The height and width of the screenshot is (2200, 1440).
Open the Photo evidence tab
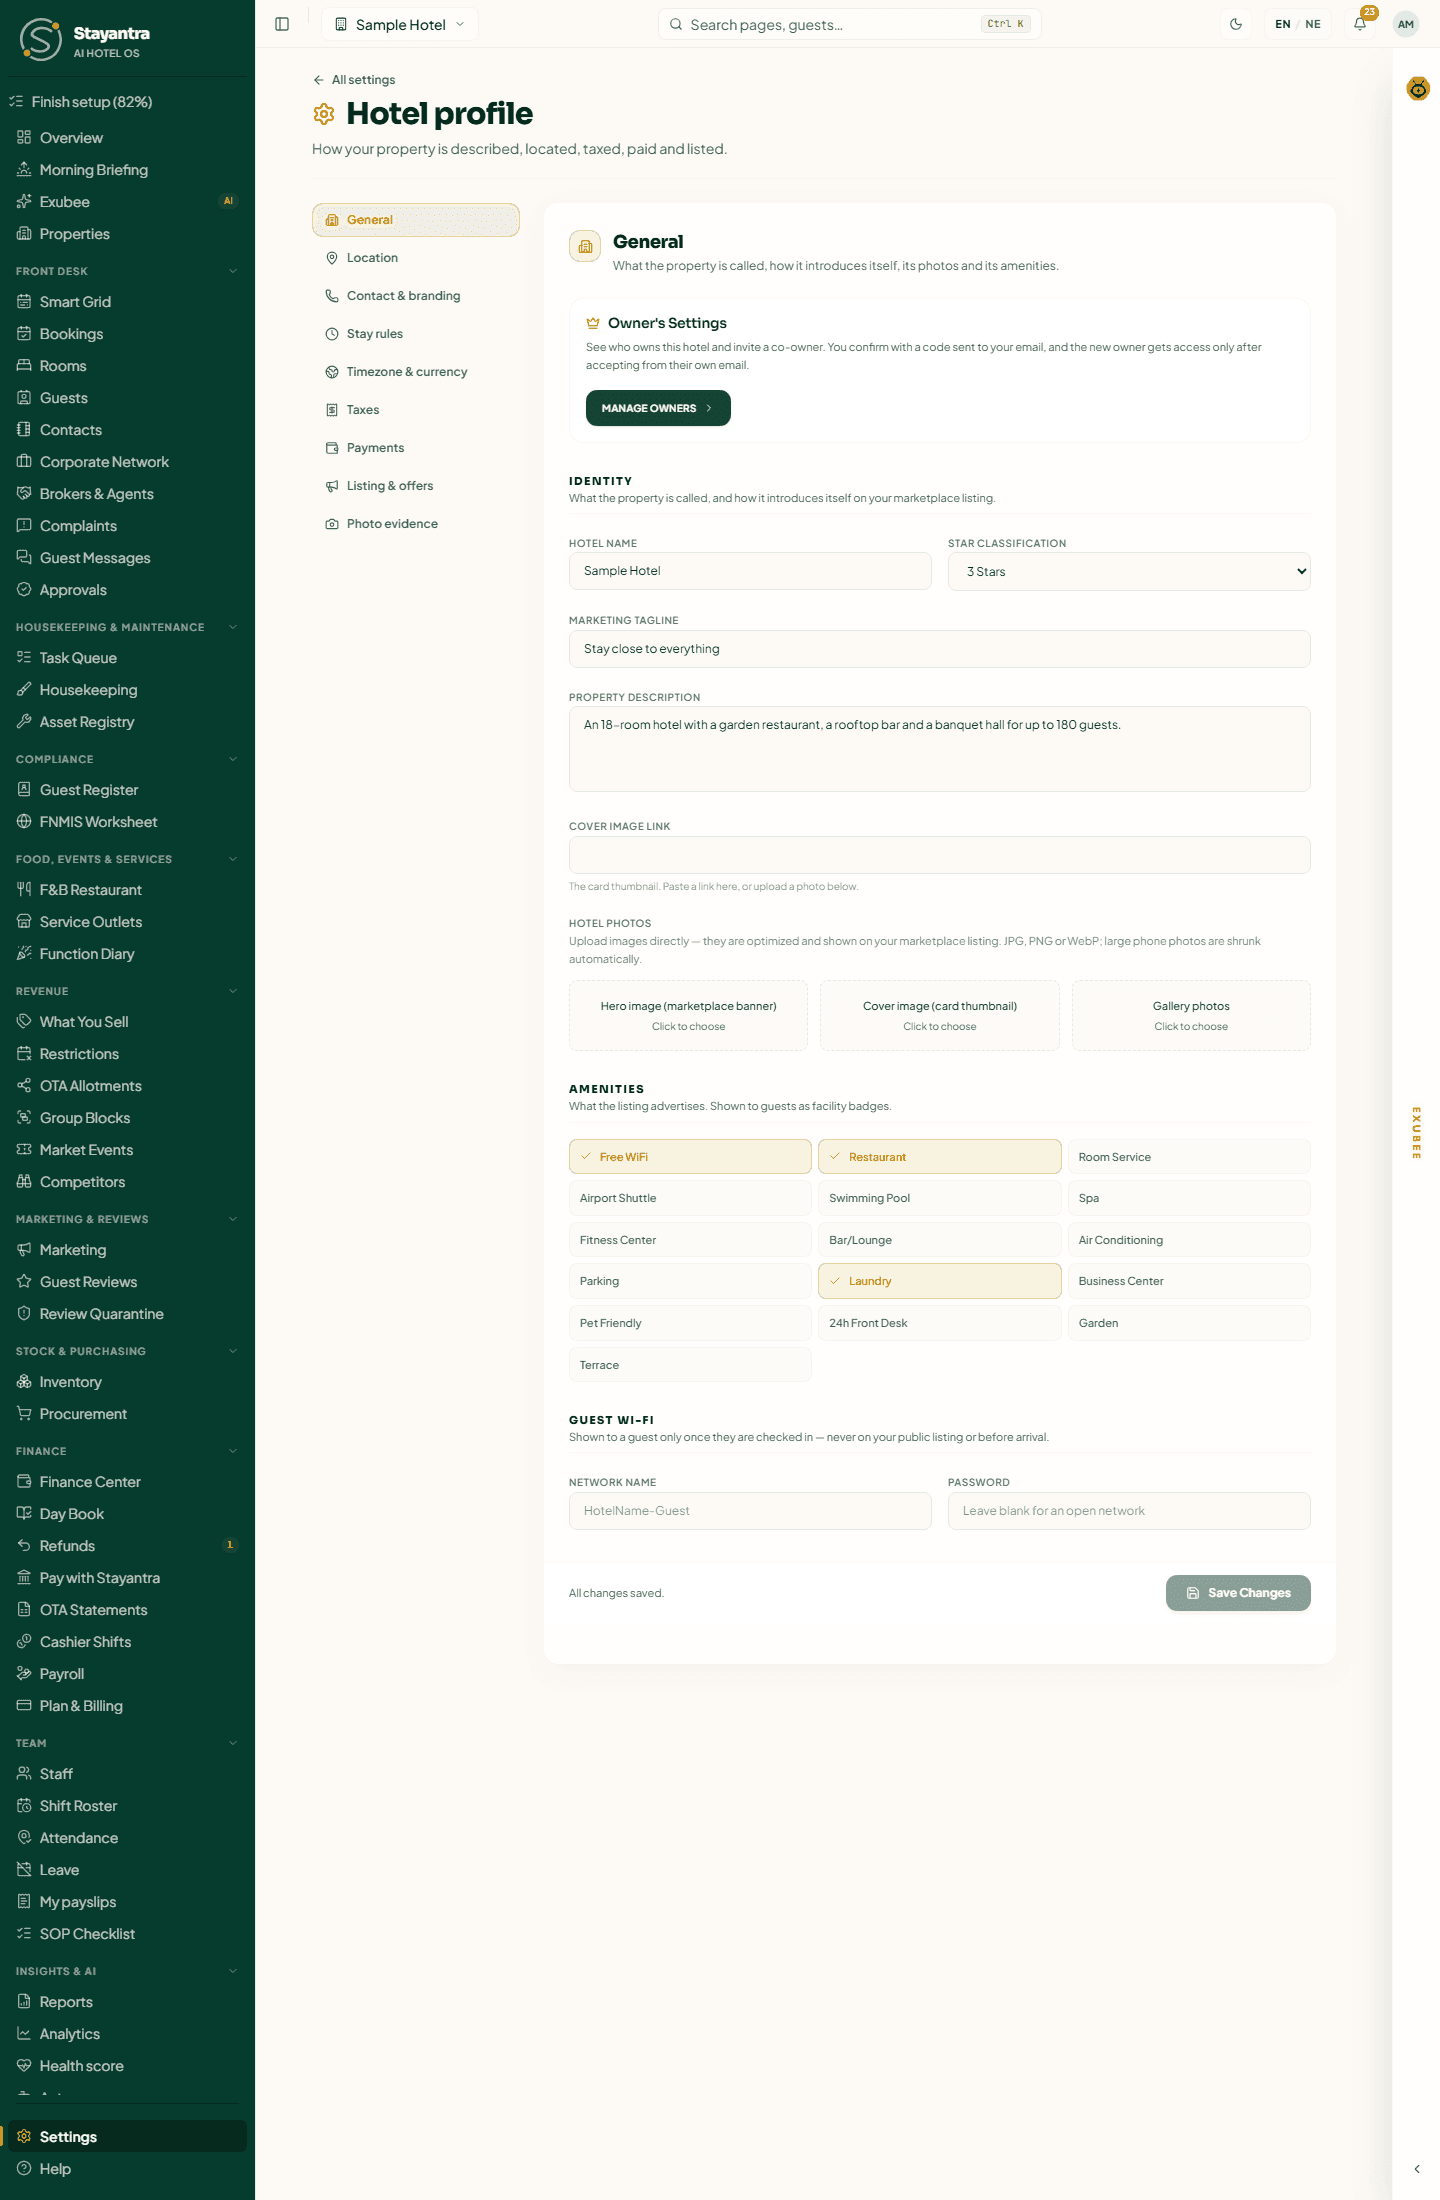click(415, 524)
